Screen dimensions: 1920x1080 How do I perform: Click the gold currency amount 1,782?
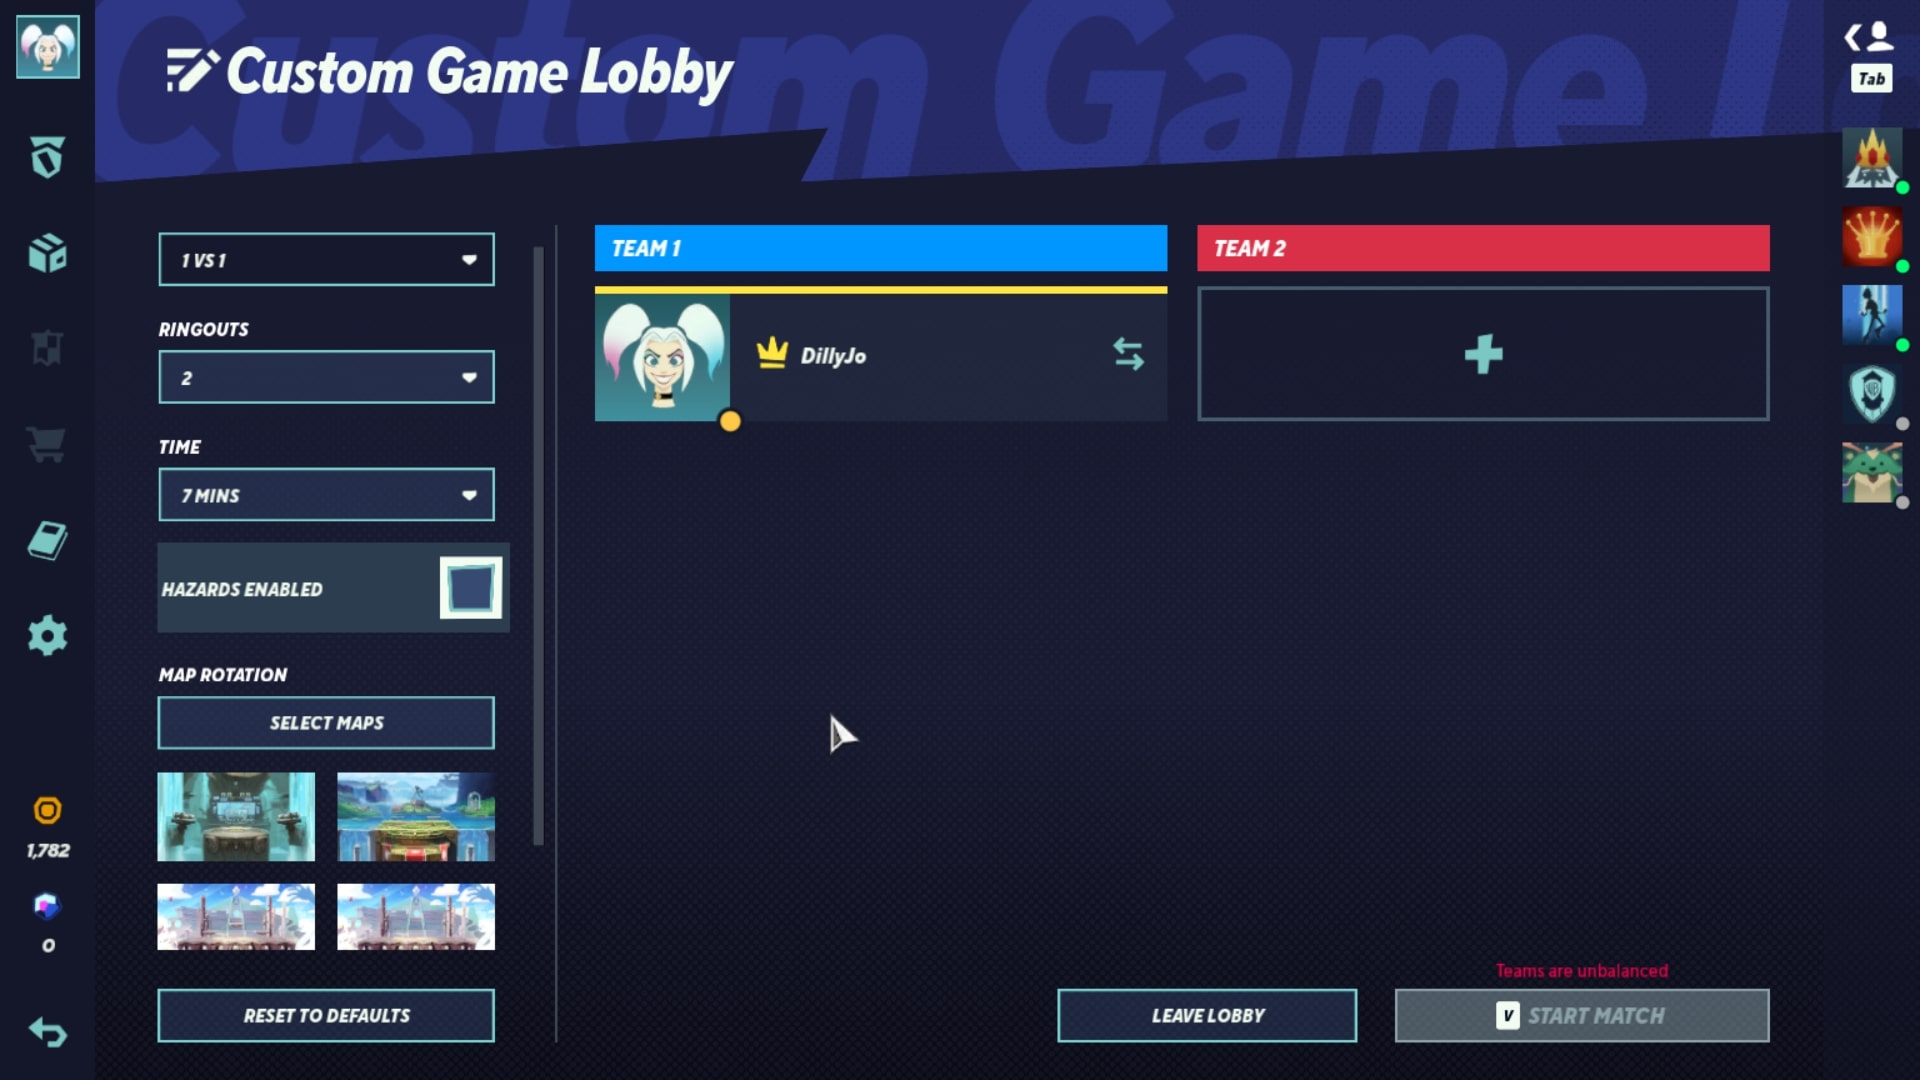click(x=49, y=849)
